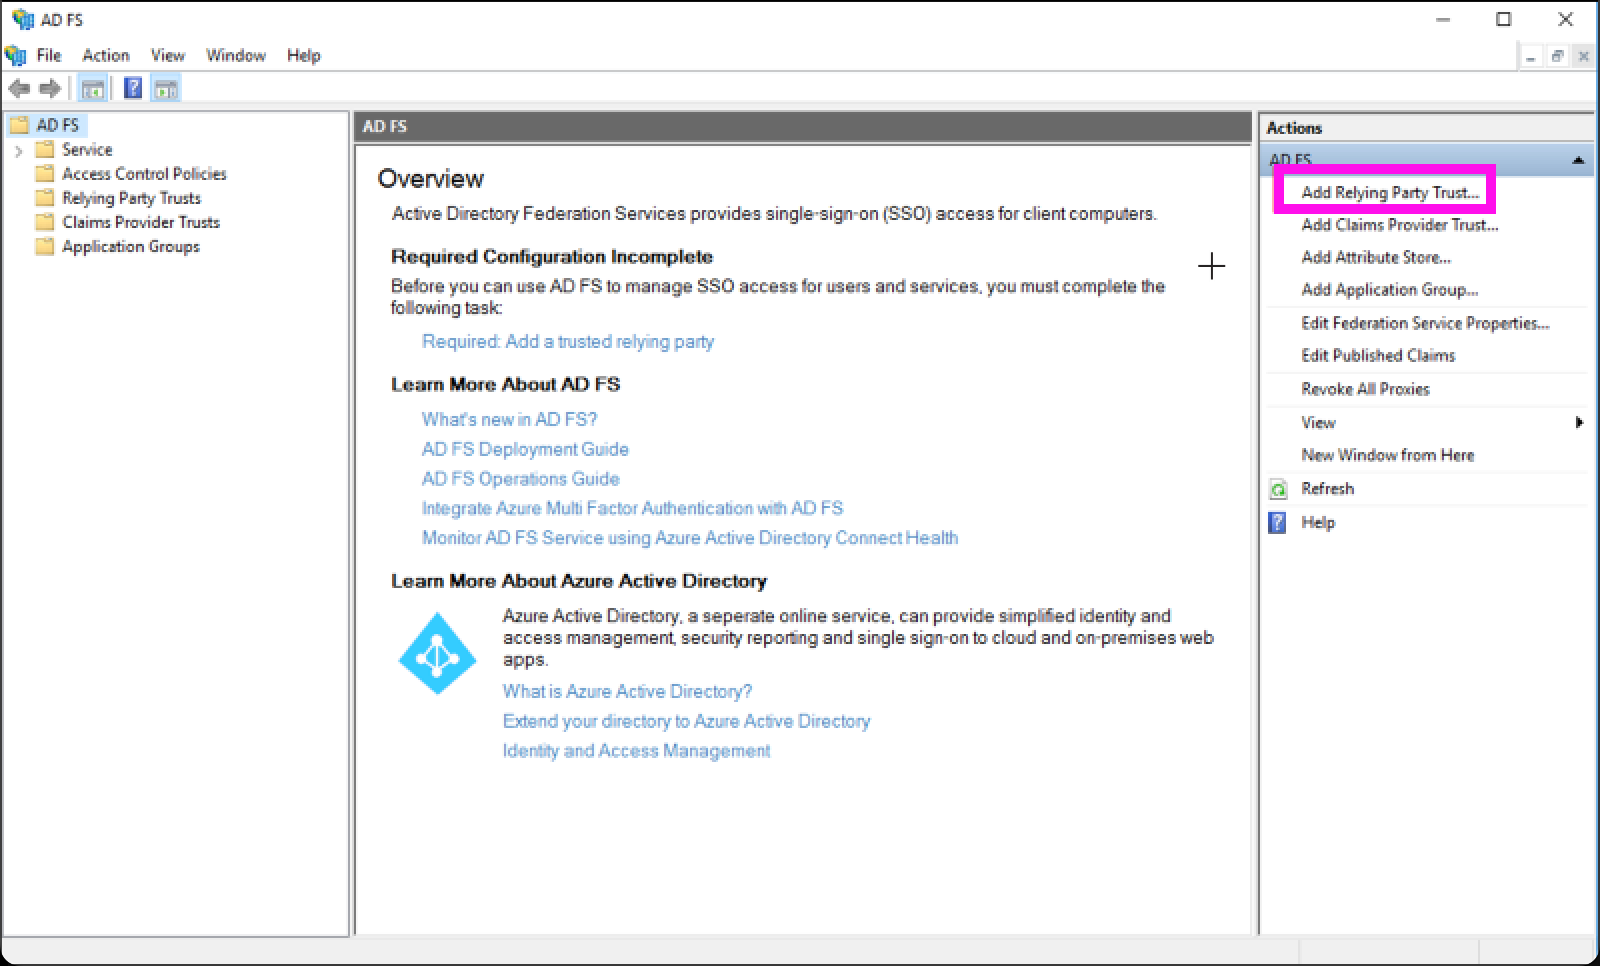Collapse the AD FS actions group

pos(1580,159)
